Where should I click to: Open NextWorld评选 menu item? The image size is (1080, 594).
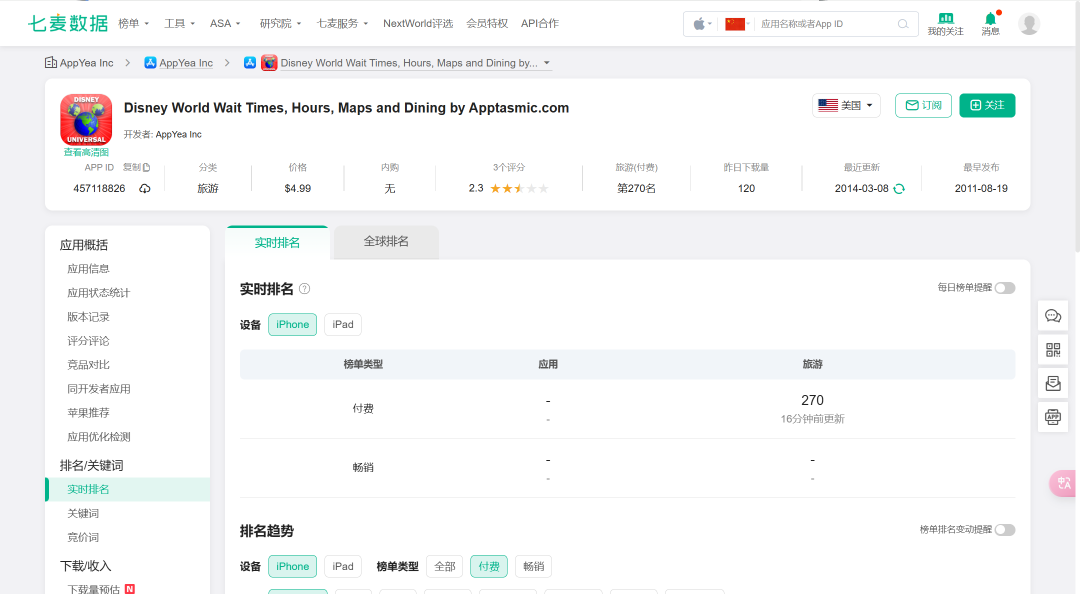click(418, 23)
